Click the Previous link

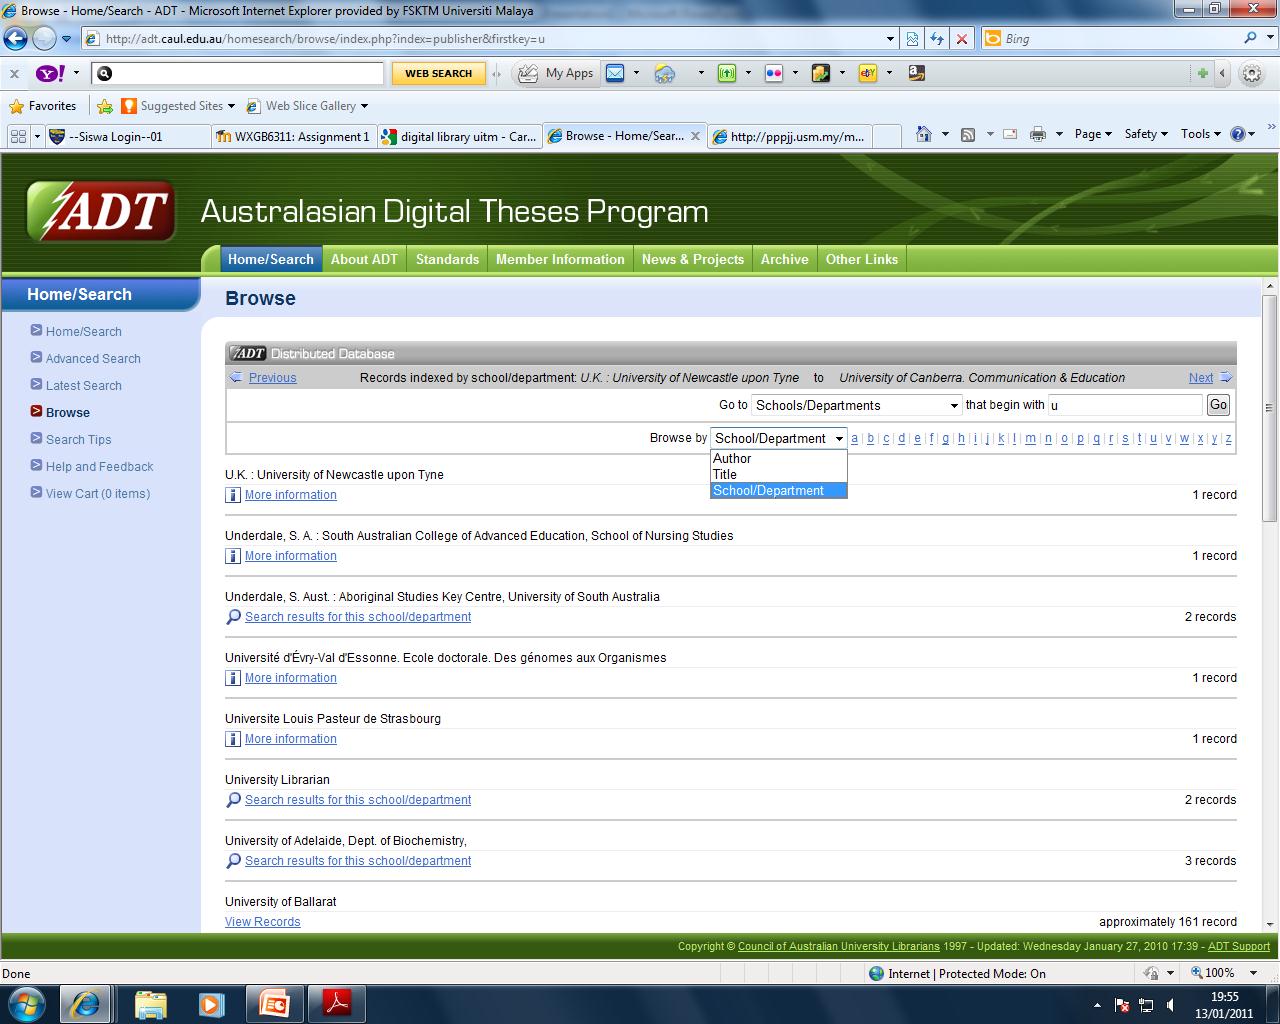coord(272,378)
